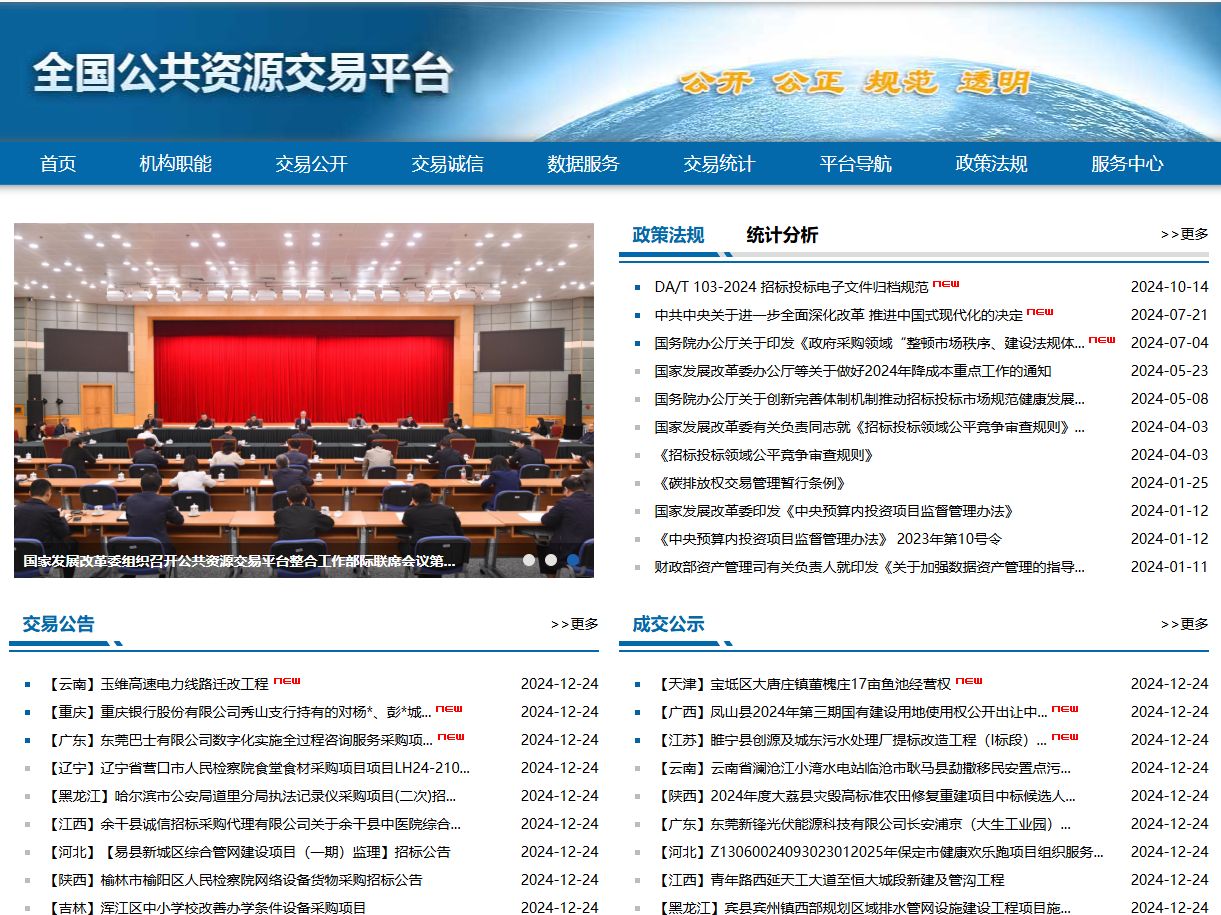Open 【辽宁】辽宁省营口市人民检察院 announcement

(x=257, y=768)
